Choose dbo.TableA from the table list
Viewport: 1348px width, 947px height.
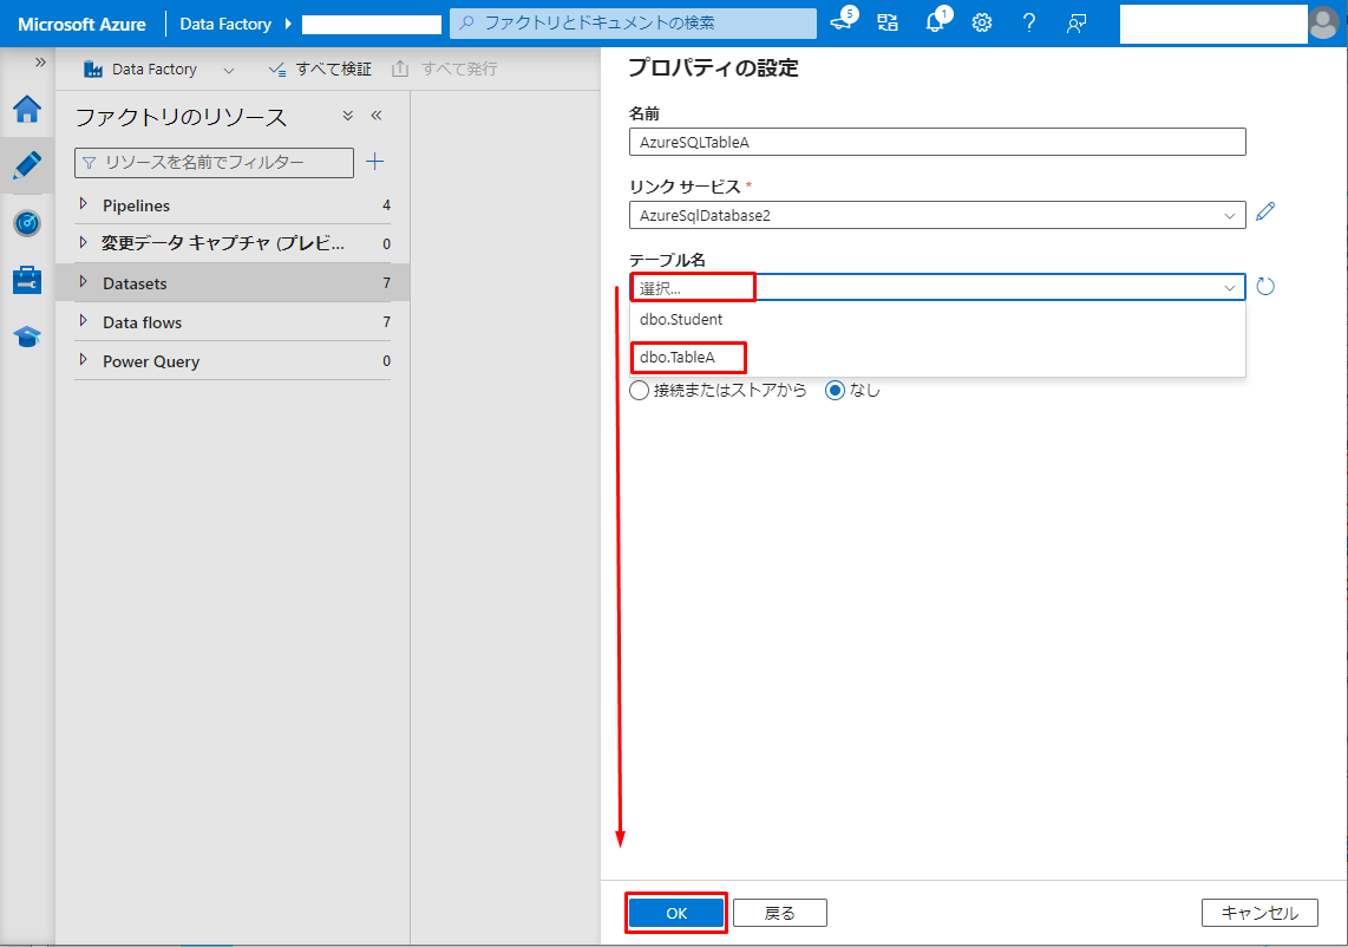(x=678, y=357)
